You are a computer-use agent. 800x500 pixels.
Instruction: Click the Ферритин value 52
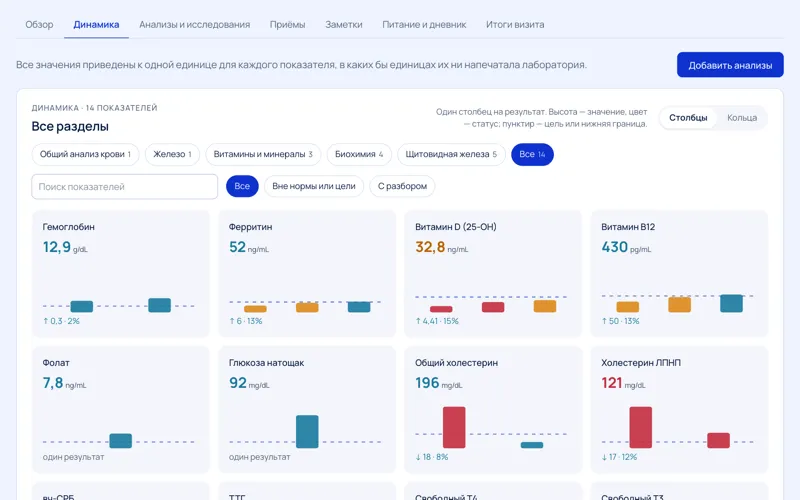point(237,247)
